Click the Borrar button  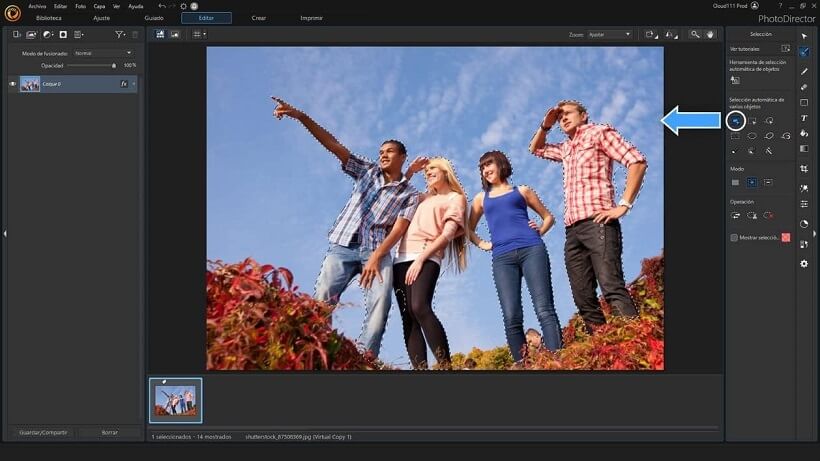tap(110, 433)
